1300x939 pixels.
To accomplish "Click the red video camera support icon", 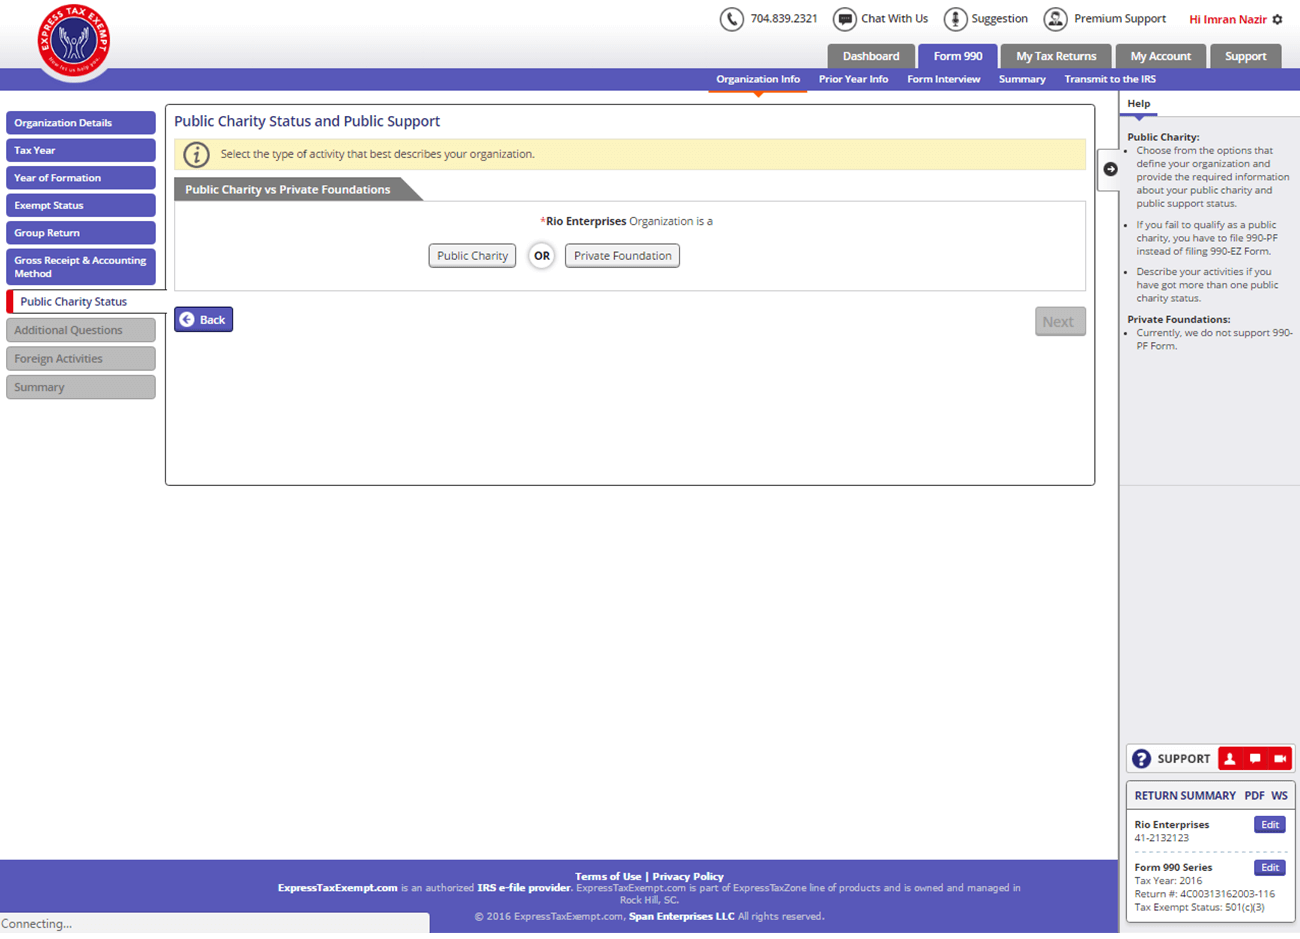I will pos(1280,759).
